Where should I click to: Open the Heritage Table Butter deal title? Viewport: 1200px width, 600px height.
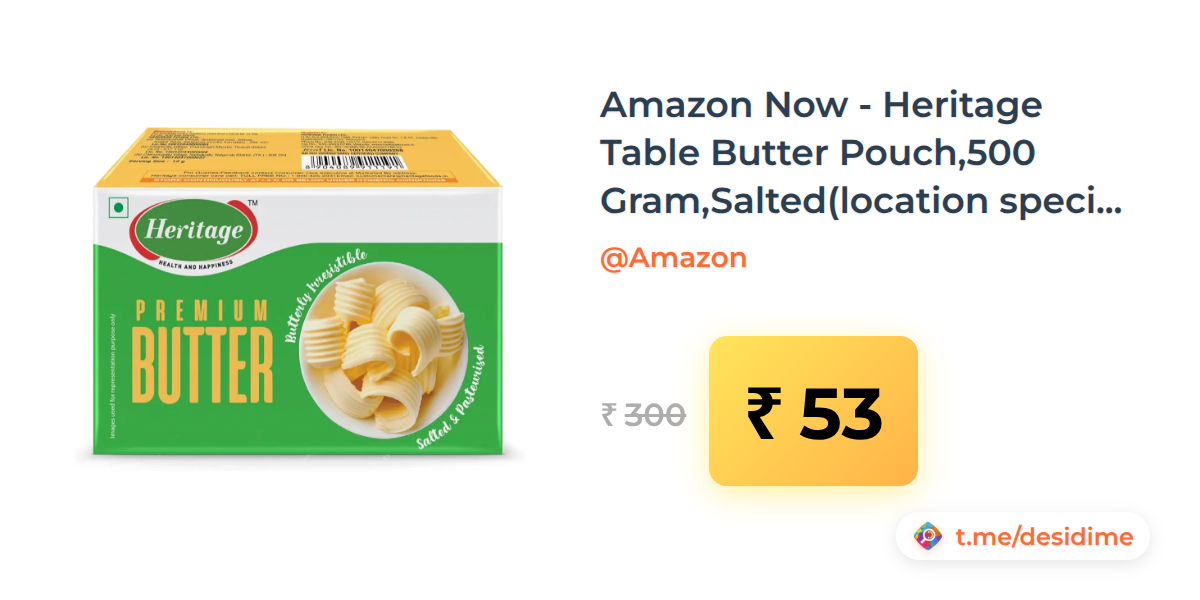click(x=860, y=153)
